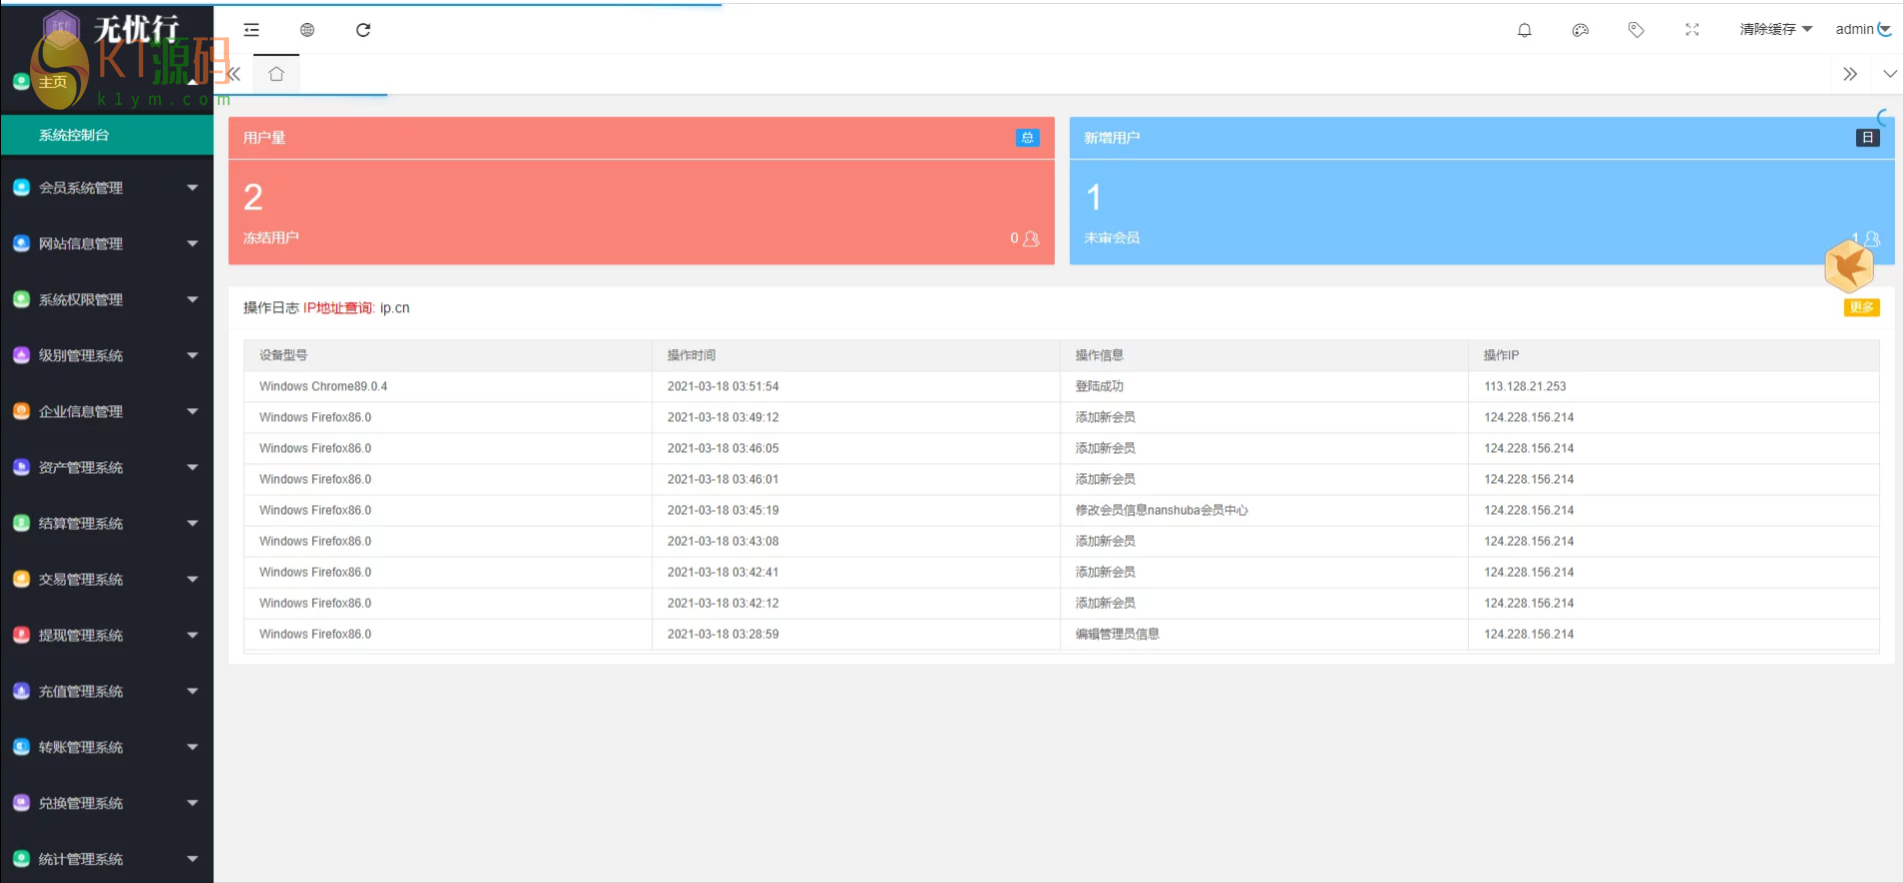Open the theme palette icon
Image resolution: width=1903 pixels, height=883 pixels.
(1580, 30)
